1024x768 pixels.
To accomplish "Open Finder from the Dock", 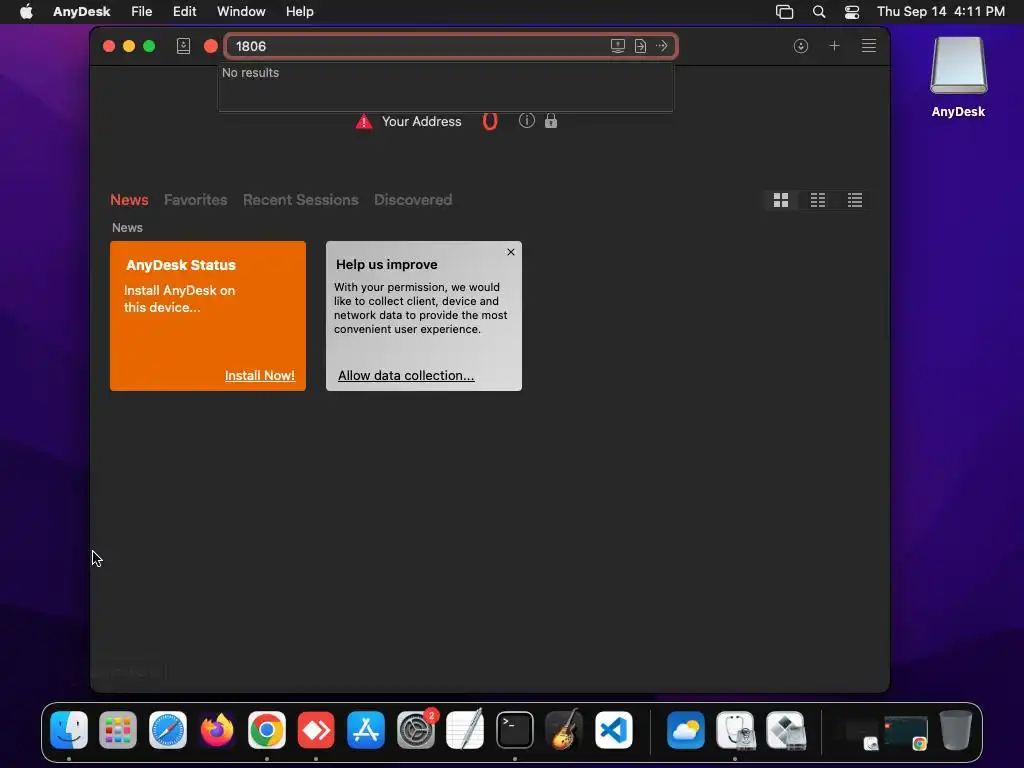I will tap(69, 729).
